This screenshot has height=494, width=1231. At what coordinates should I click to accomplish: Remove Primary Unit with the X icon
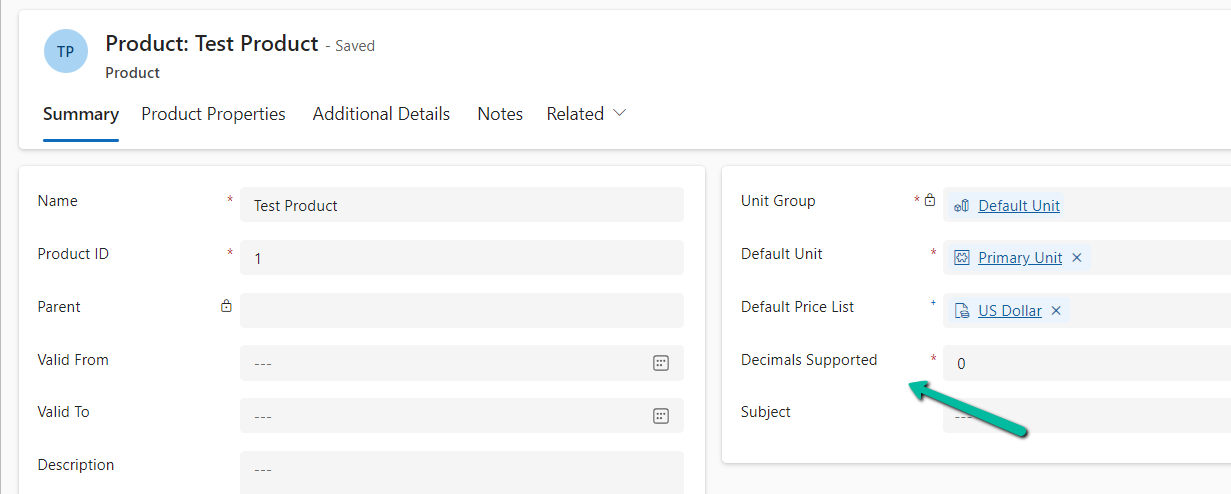(x=1077, y=258)
